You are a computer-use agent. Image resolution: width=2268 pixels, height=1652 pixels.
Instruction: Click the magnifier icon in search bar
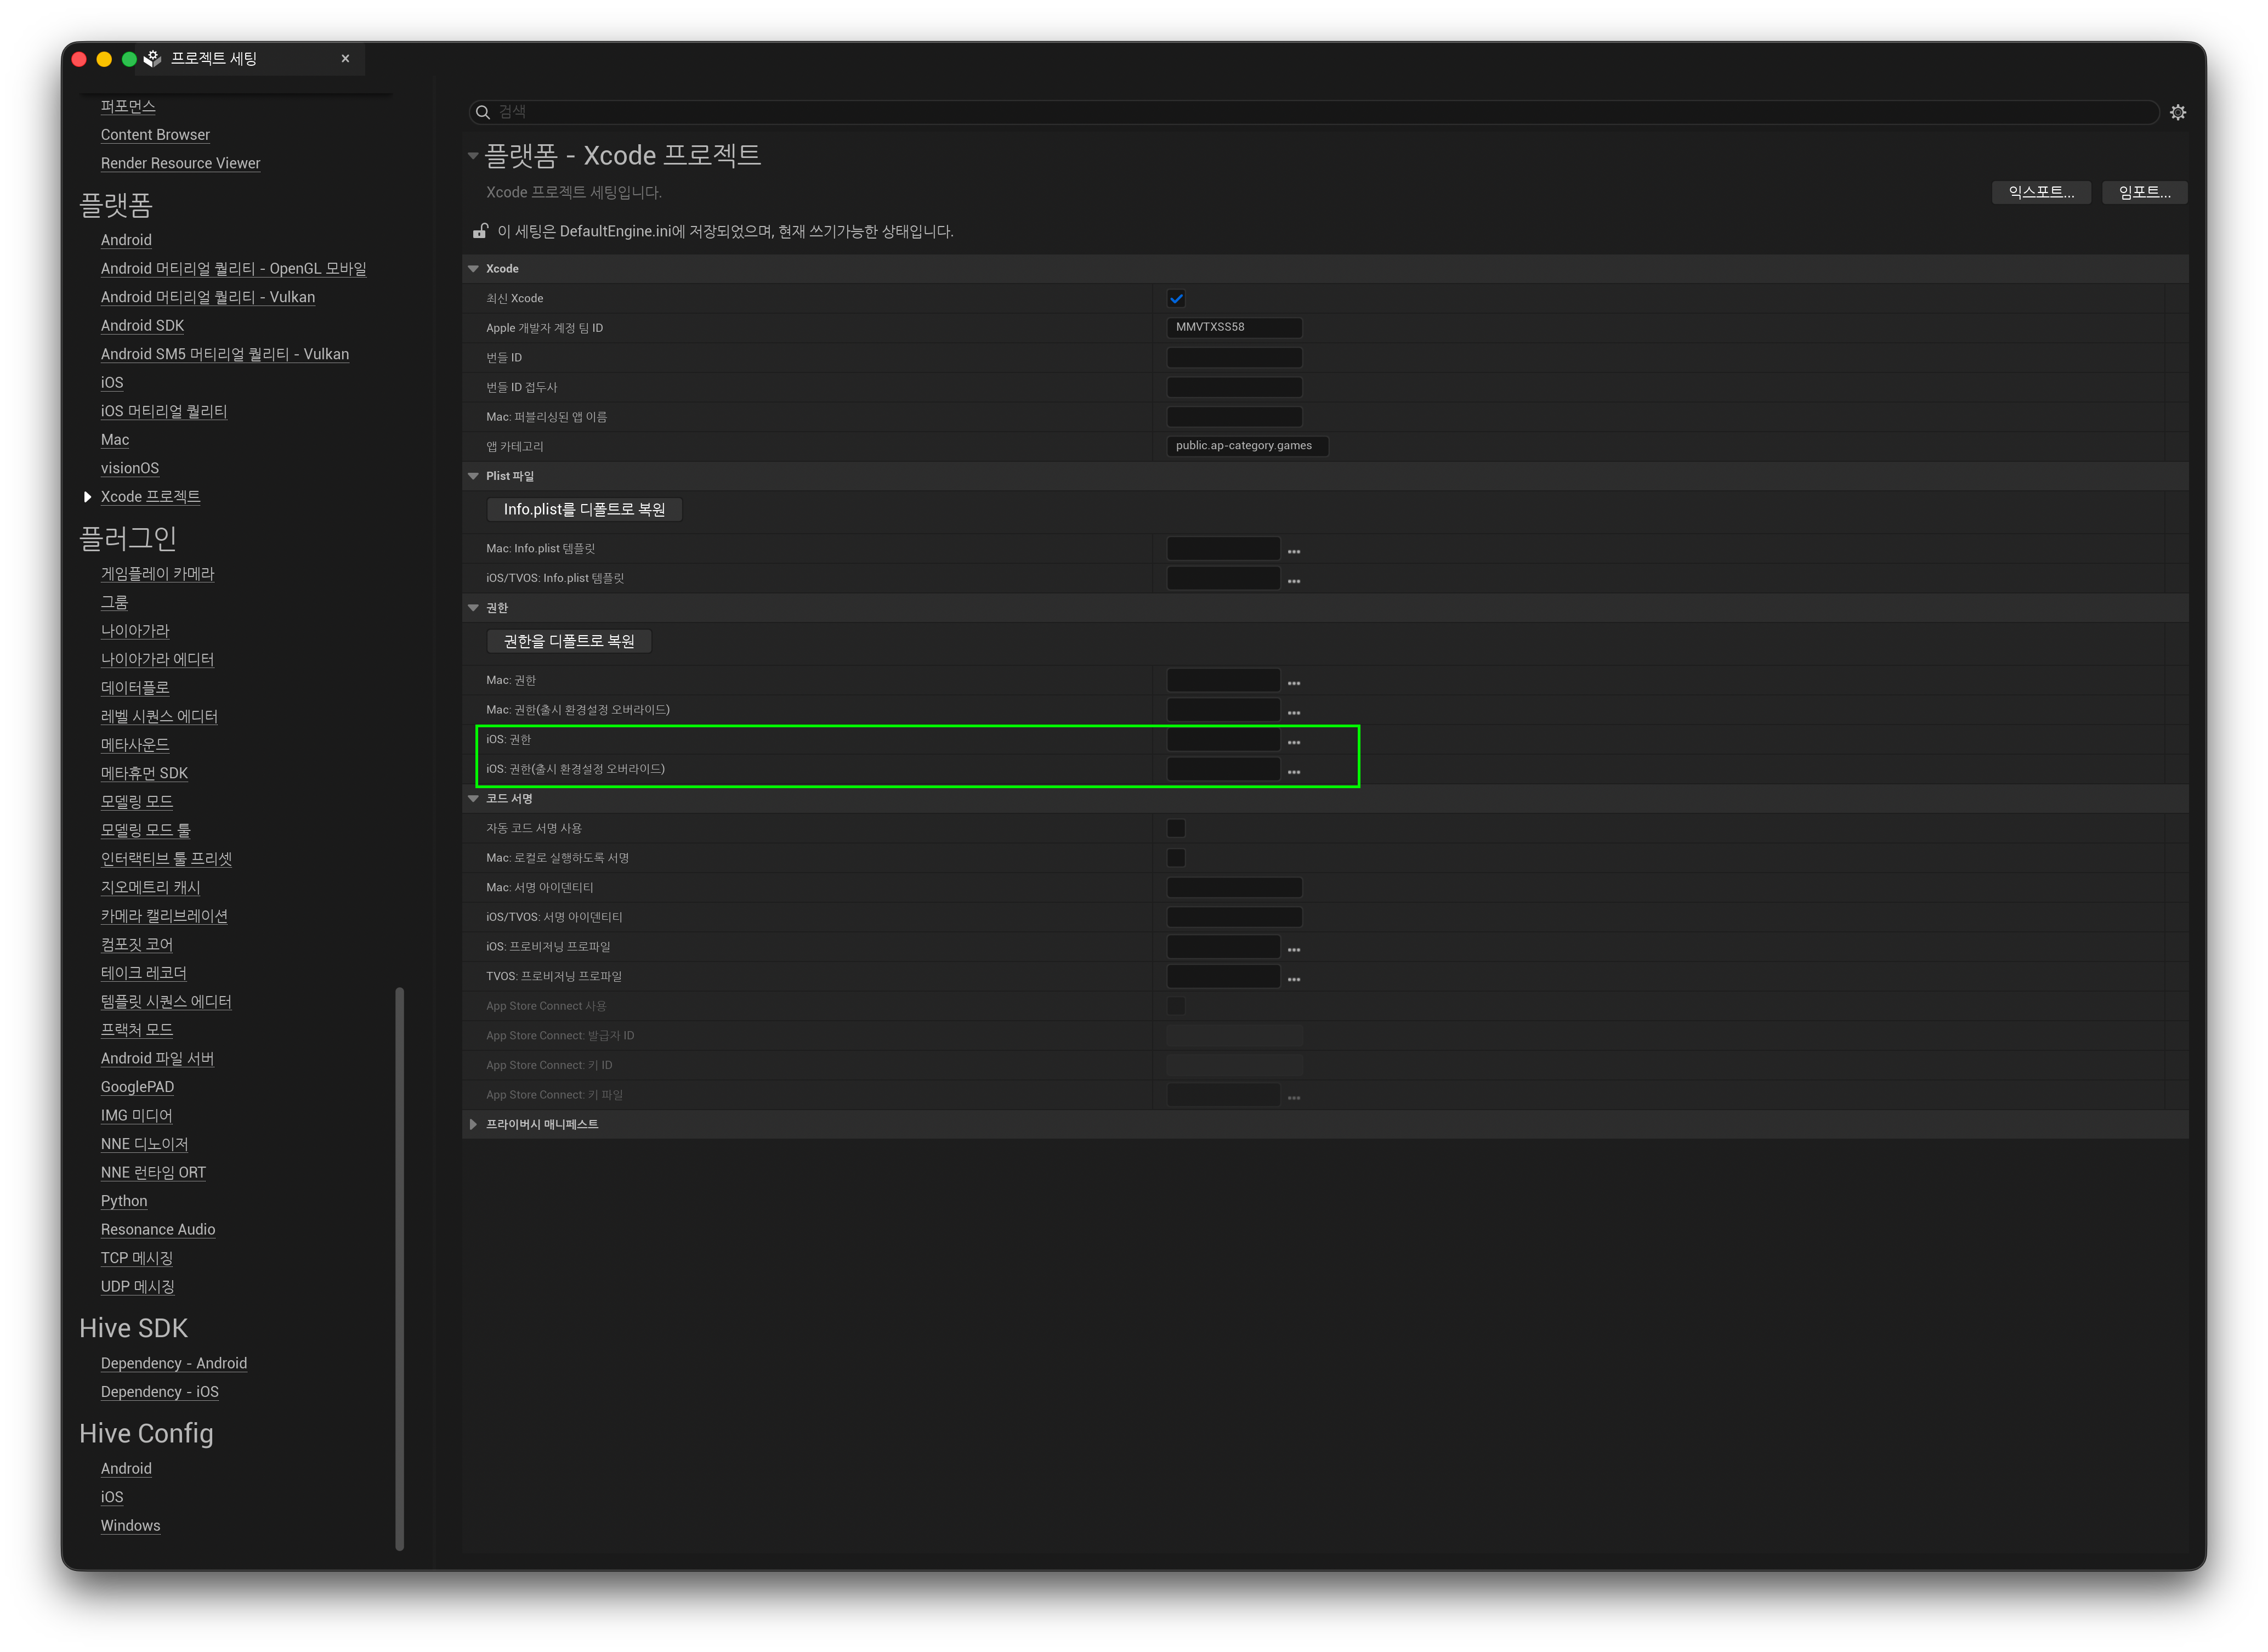tap(482, 112)
